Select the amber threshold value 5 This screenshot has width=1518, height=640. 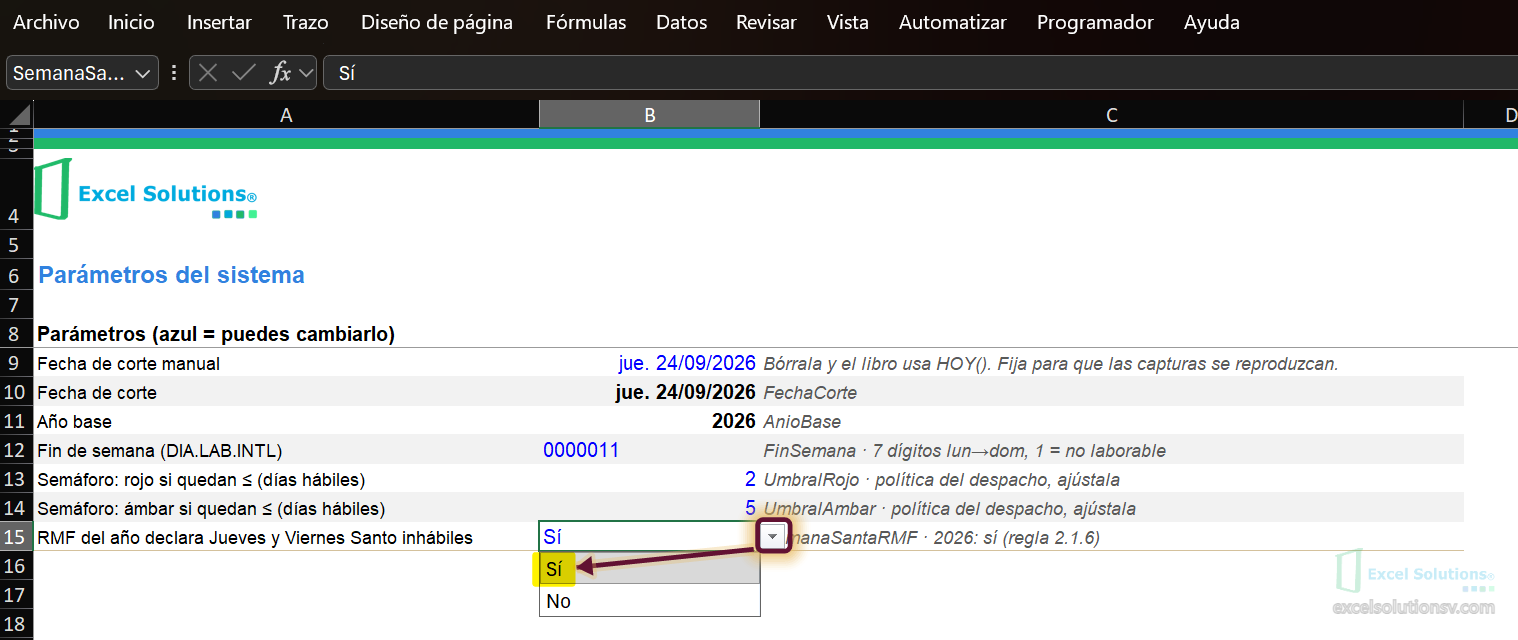649,508
